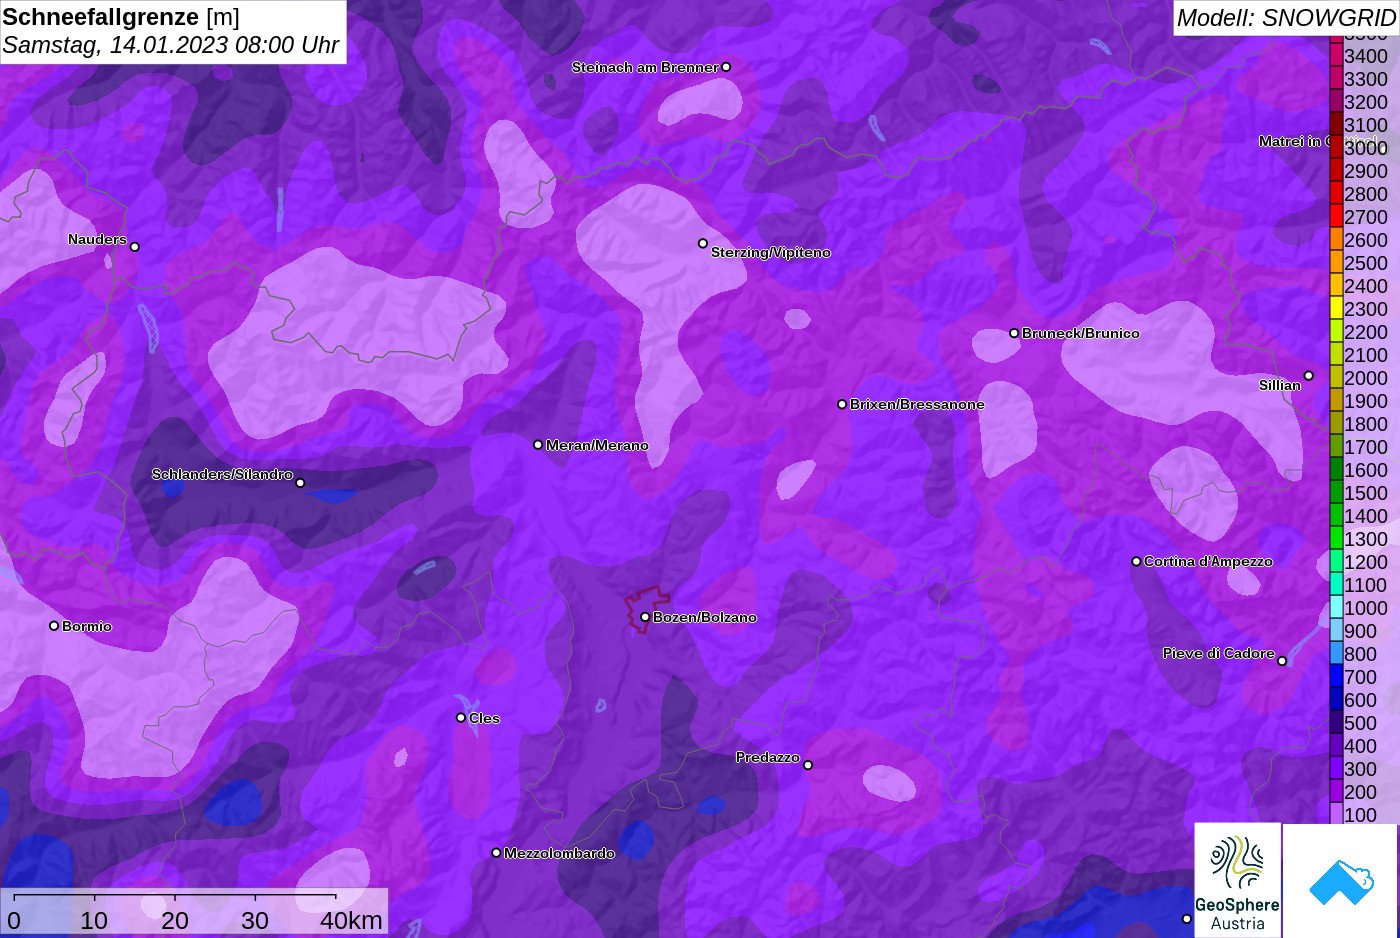This screenshot has height=938, width=1400.
Task: Pick the green 1400 legend color swatch
Action: [x=1336, y=516]
